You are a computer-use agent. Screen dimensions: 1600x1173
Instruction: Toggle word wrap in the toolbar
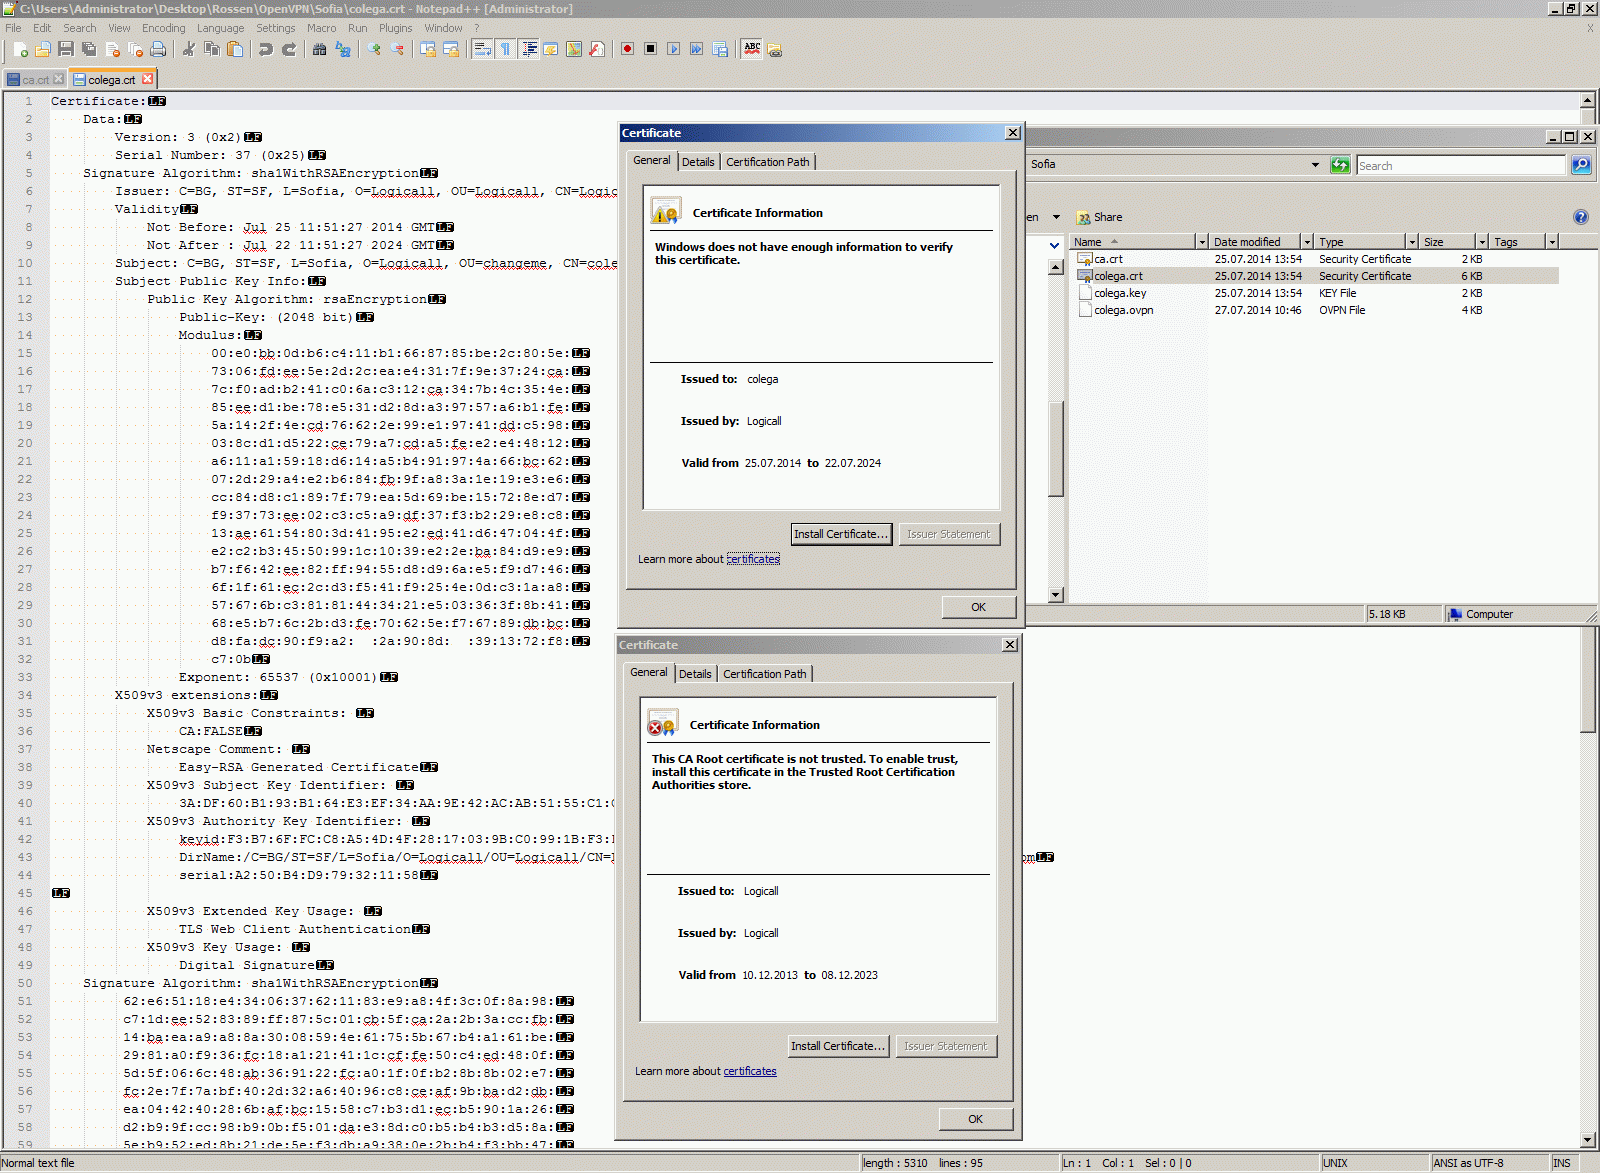click(482, 49)
